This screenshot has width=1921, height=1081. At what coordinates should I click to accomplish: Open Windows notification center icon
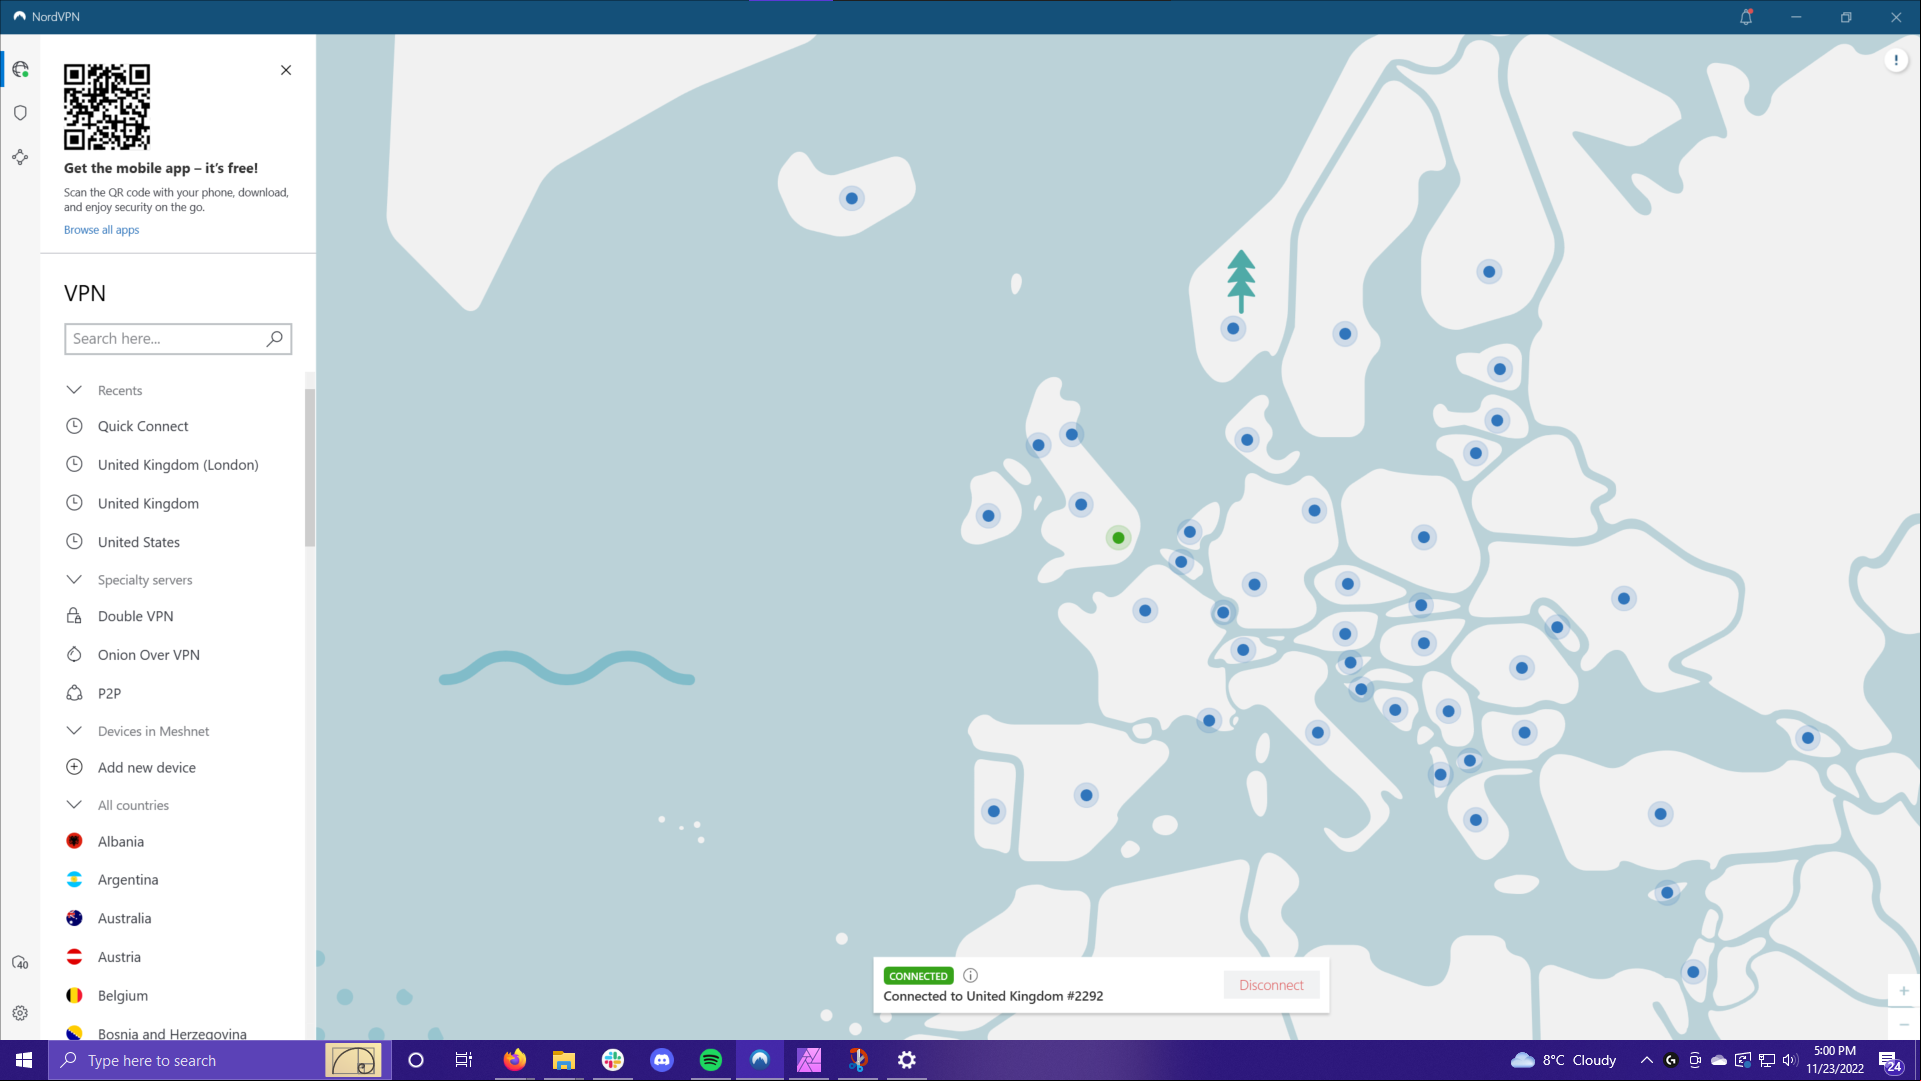[1889, 1061]
